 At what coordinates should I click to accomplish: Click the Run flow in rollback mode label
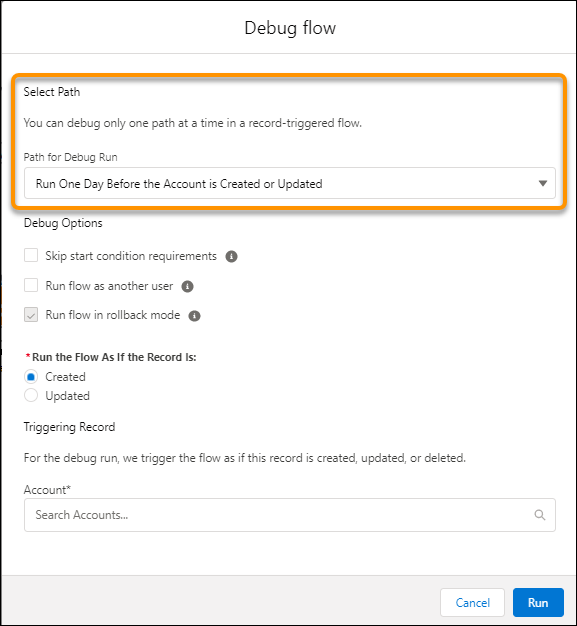[113, 315]
